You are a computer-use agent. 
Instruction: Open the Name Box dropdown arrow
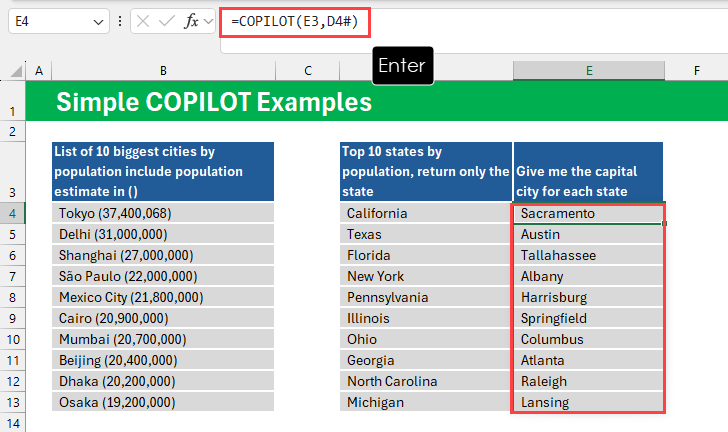pyautogui.click(x=98, y=22)
